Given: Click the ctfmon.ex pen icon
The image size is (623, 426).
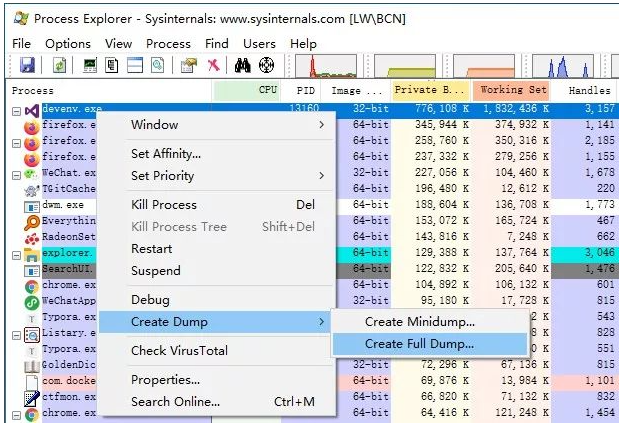Looking at the screenshot, I should click(32, 398).
